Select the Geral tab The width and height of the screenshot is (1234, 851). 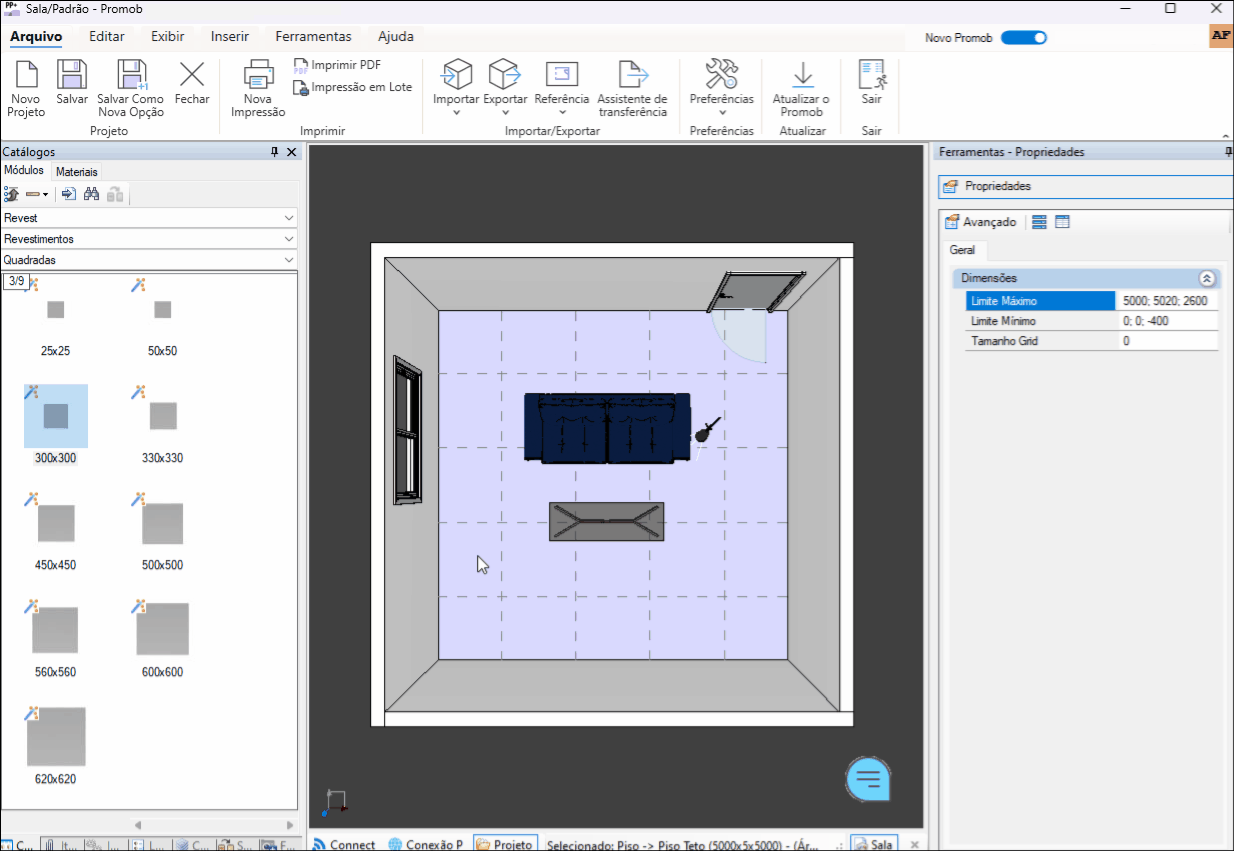[x=962, y=250]
